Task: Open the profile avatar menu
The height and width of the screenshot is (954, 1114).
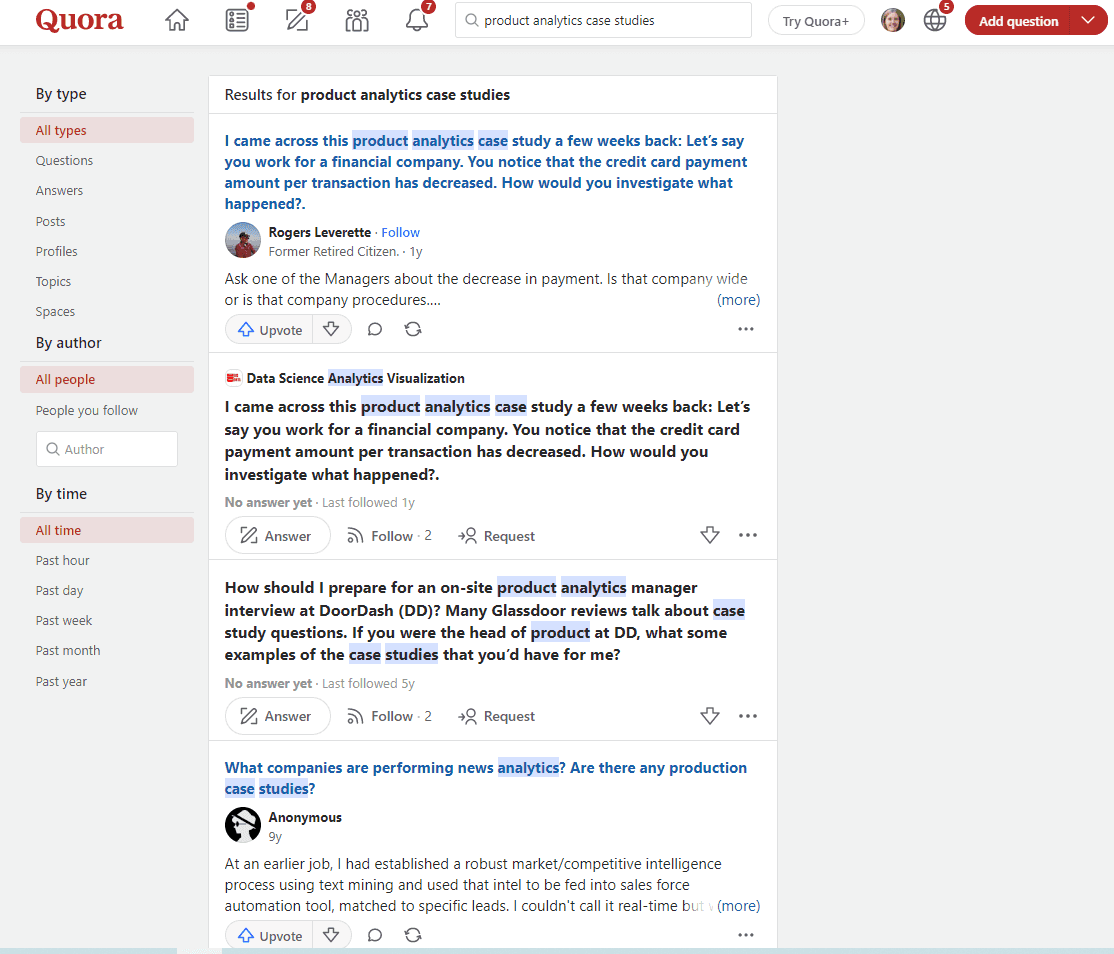Action: click(x=893, y=21)
